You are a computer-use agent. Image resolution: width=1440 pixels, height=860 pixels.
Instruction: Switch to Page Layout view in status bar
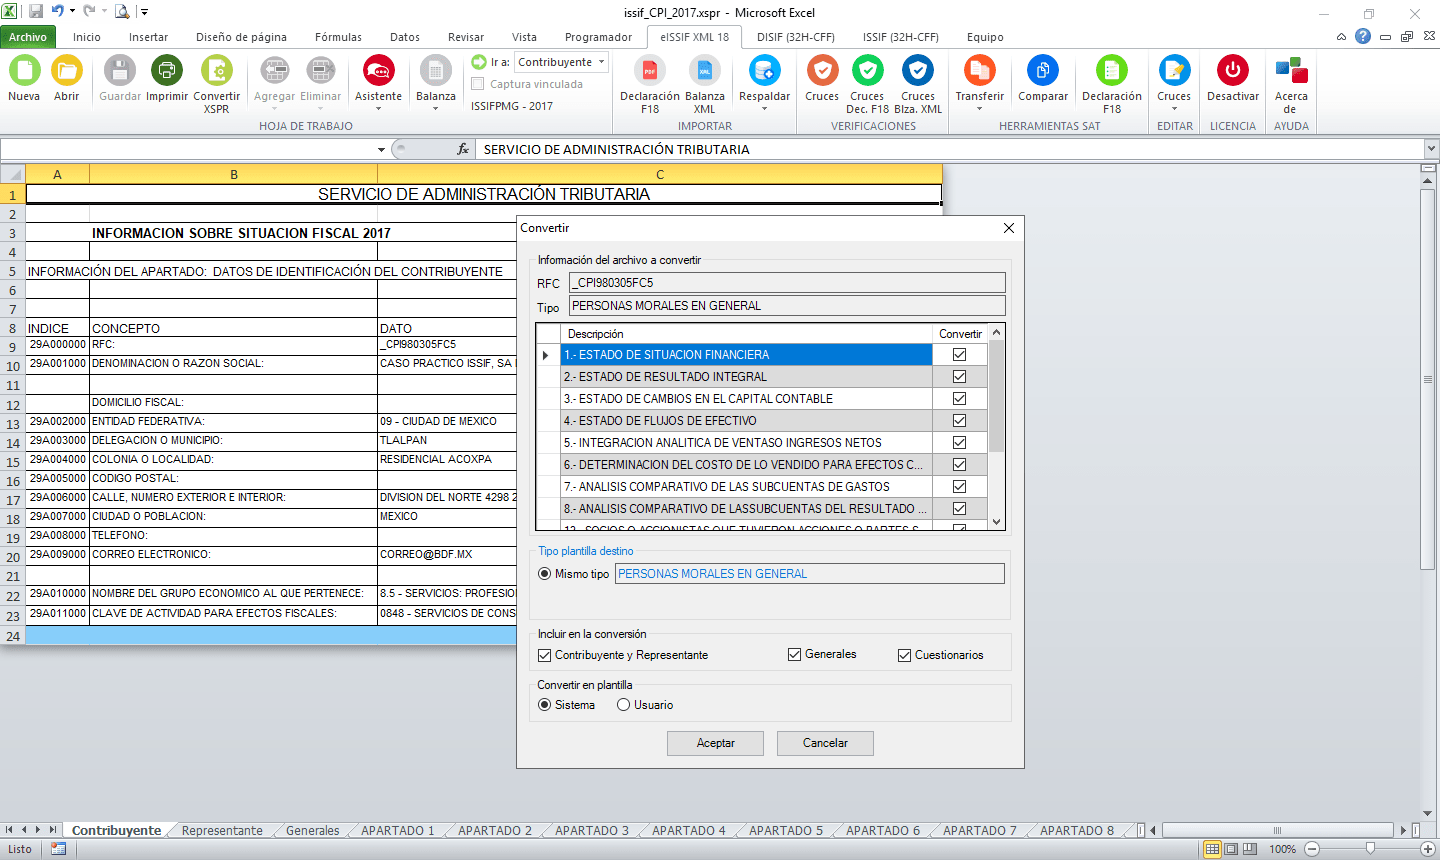(1231, 849)
